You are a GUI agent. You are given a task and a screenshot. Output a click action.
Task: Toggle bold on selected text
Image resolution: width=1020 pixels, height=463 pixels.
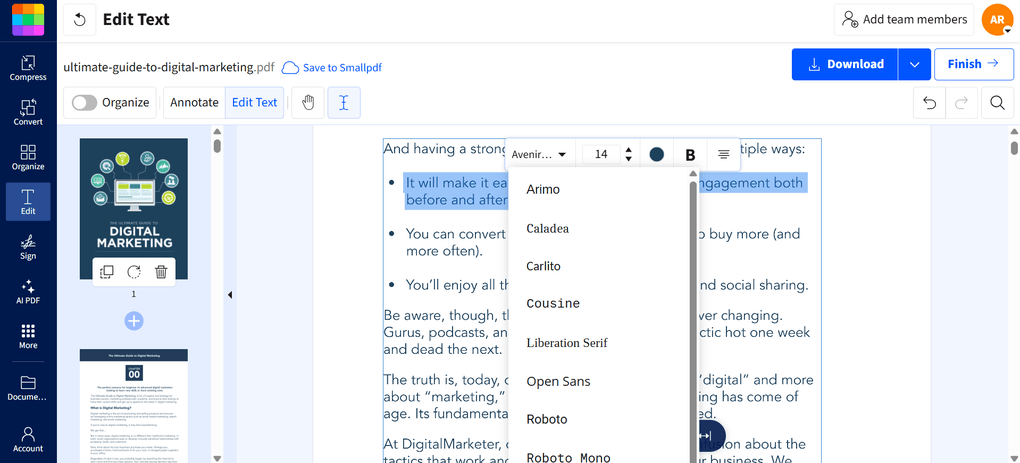pos(690,155)
